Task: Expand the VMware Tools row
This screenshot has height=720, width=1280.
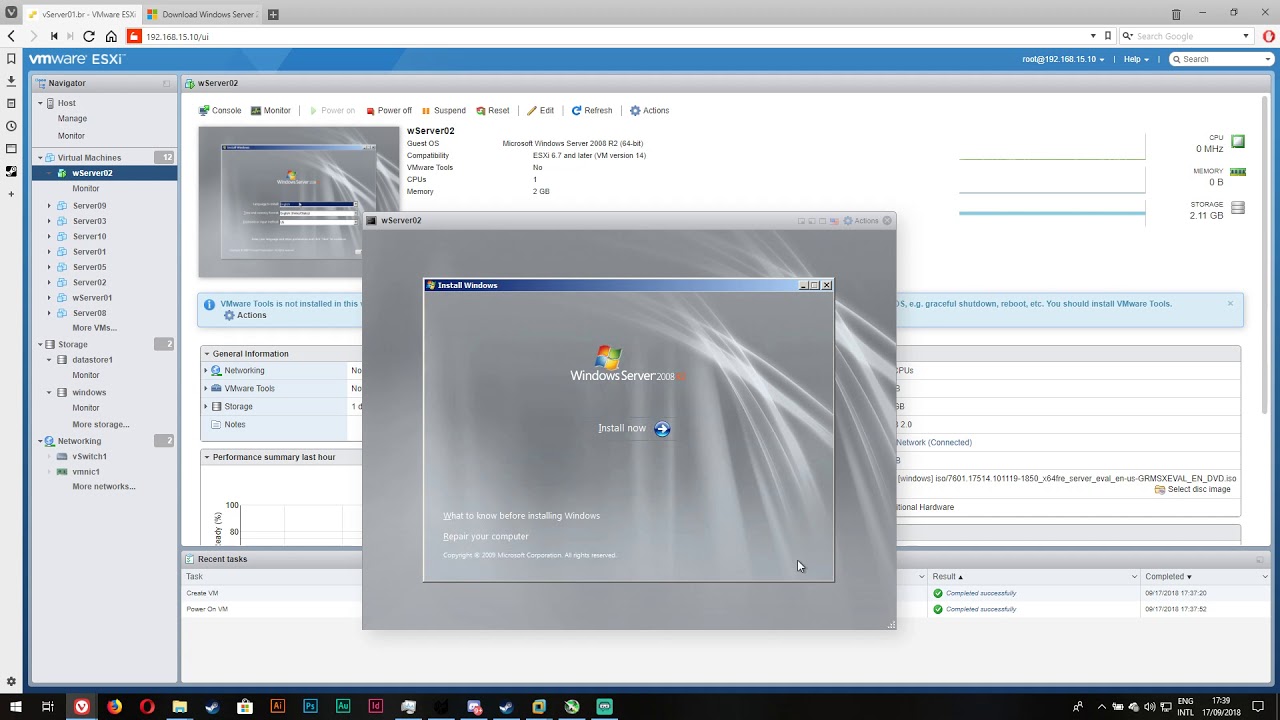Action: pyautogui.click(x=206, y=389)
